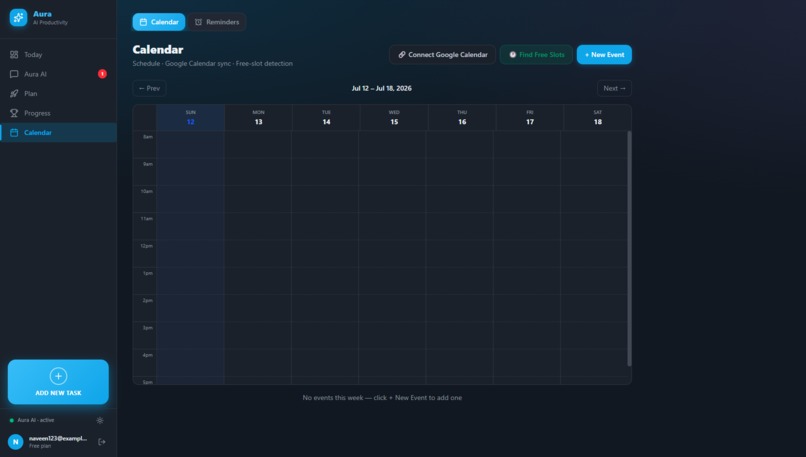
Task: Switch to the Reminders tab
Action: pyautogui.click(x=217, y=22)
